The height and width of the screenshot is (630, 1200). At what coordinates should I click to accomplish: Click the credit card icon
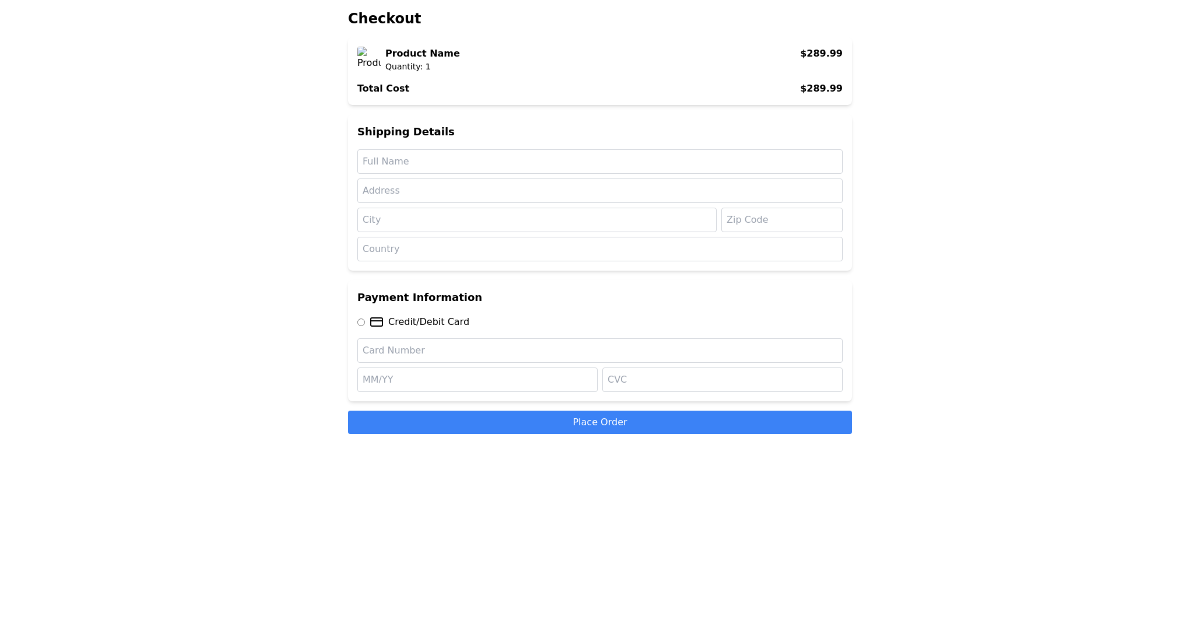[x=377, y=322]
